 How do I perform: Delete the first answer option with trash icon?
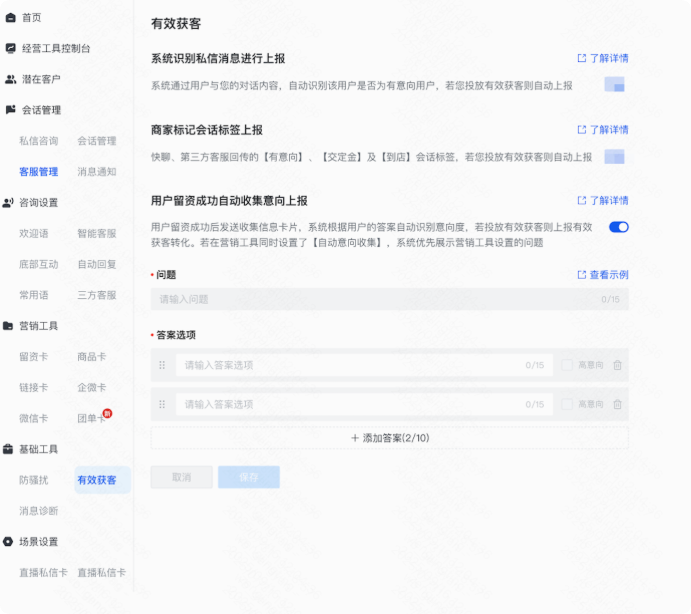pyautogui.click(x=617, y=365)
